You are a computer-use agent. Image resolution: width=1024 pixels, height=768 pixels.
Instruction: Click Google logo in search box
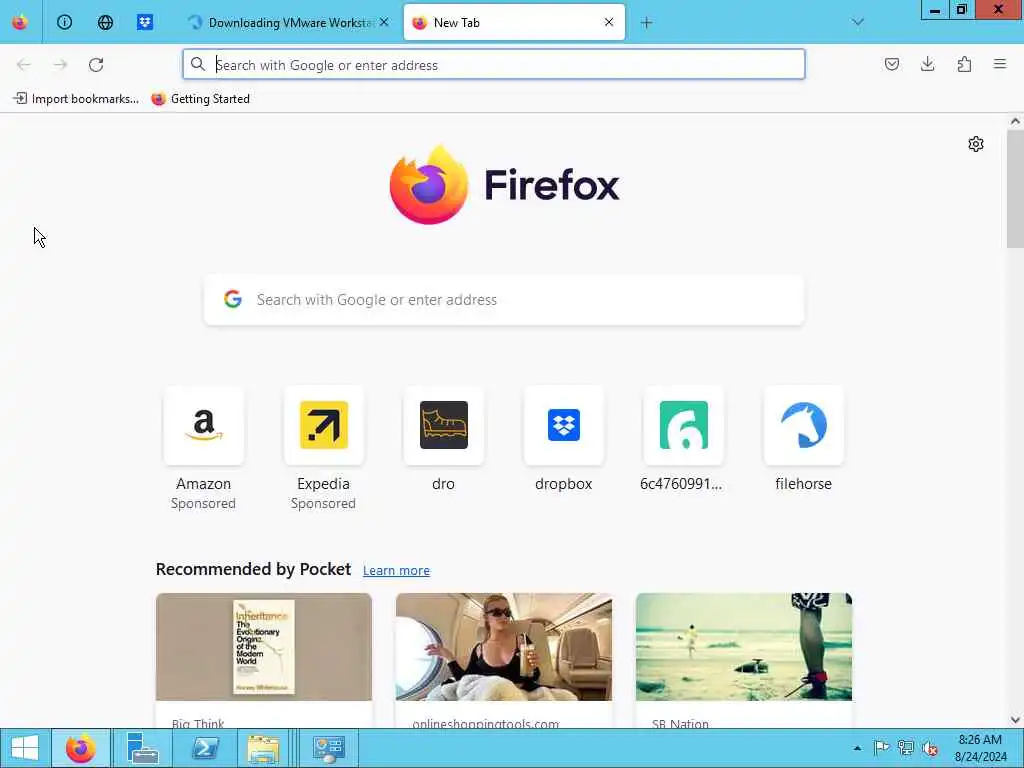pyautogui.click(x=233, y=299)
